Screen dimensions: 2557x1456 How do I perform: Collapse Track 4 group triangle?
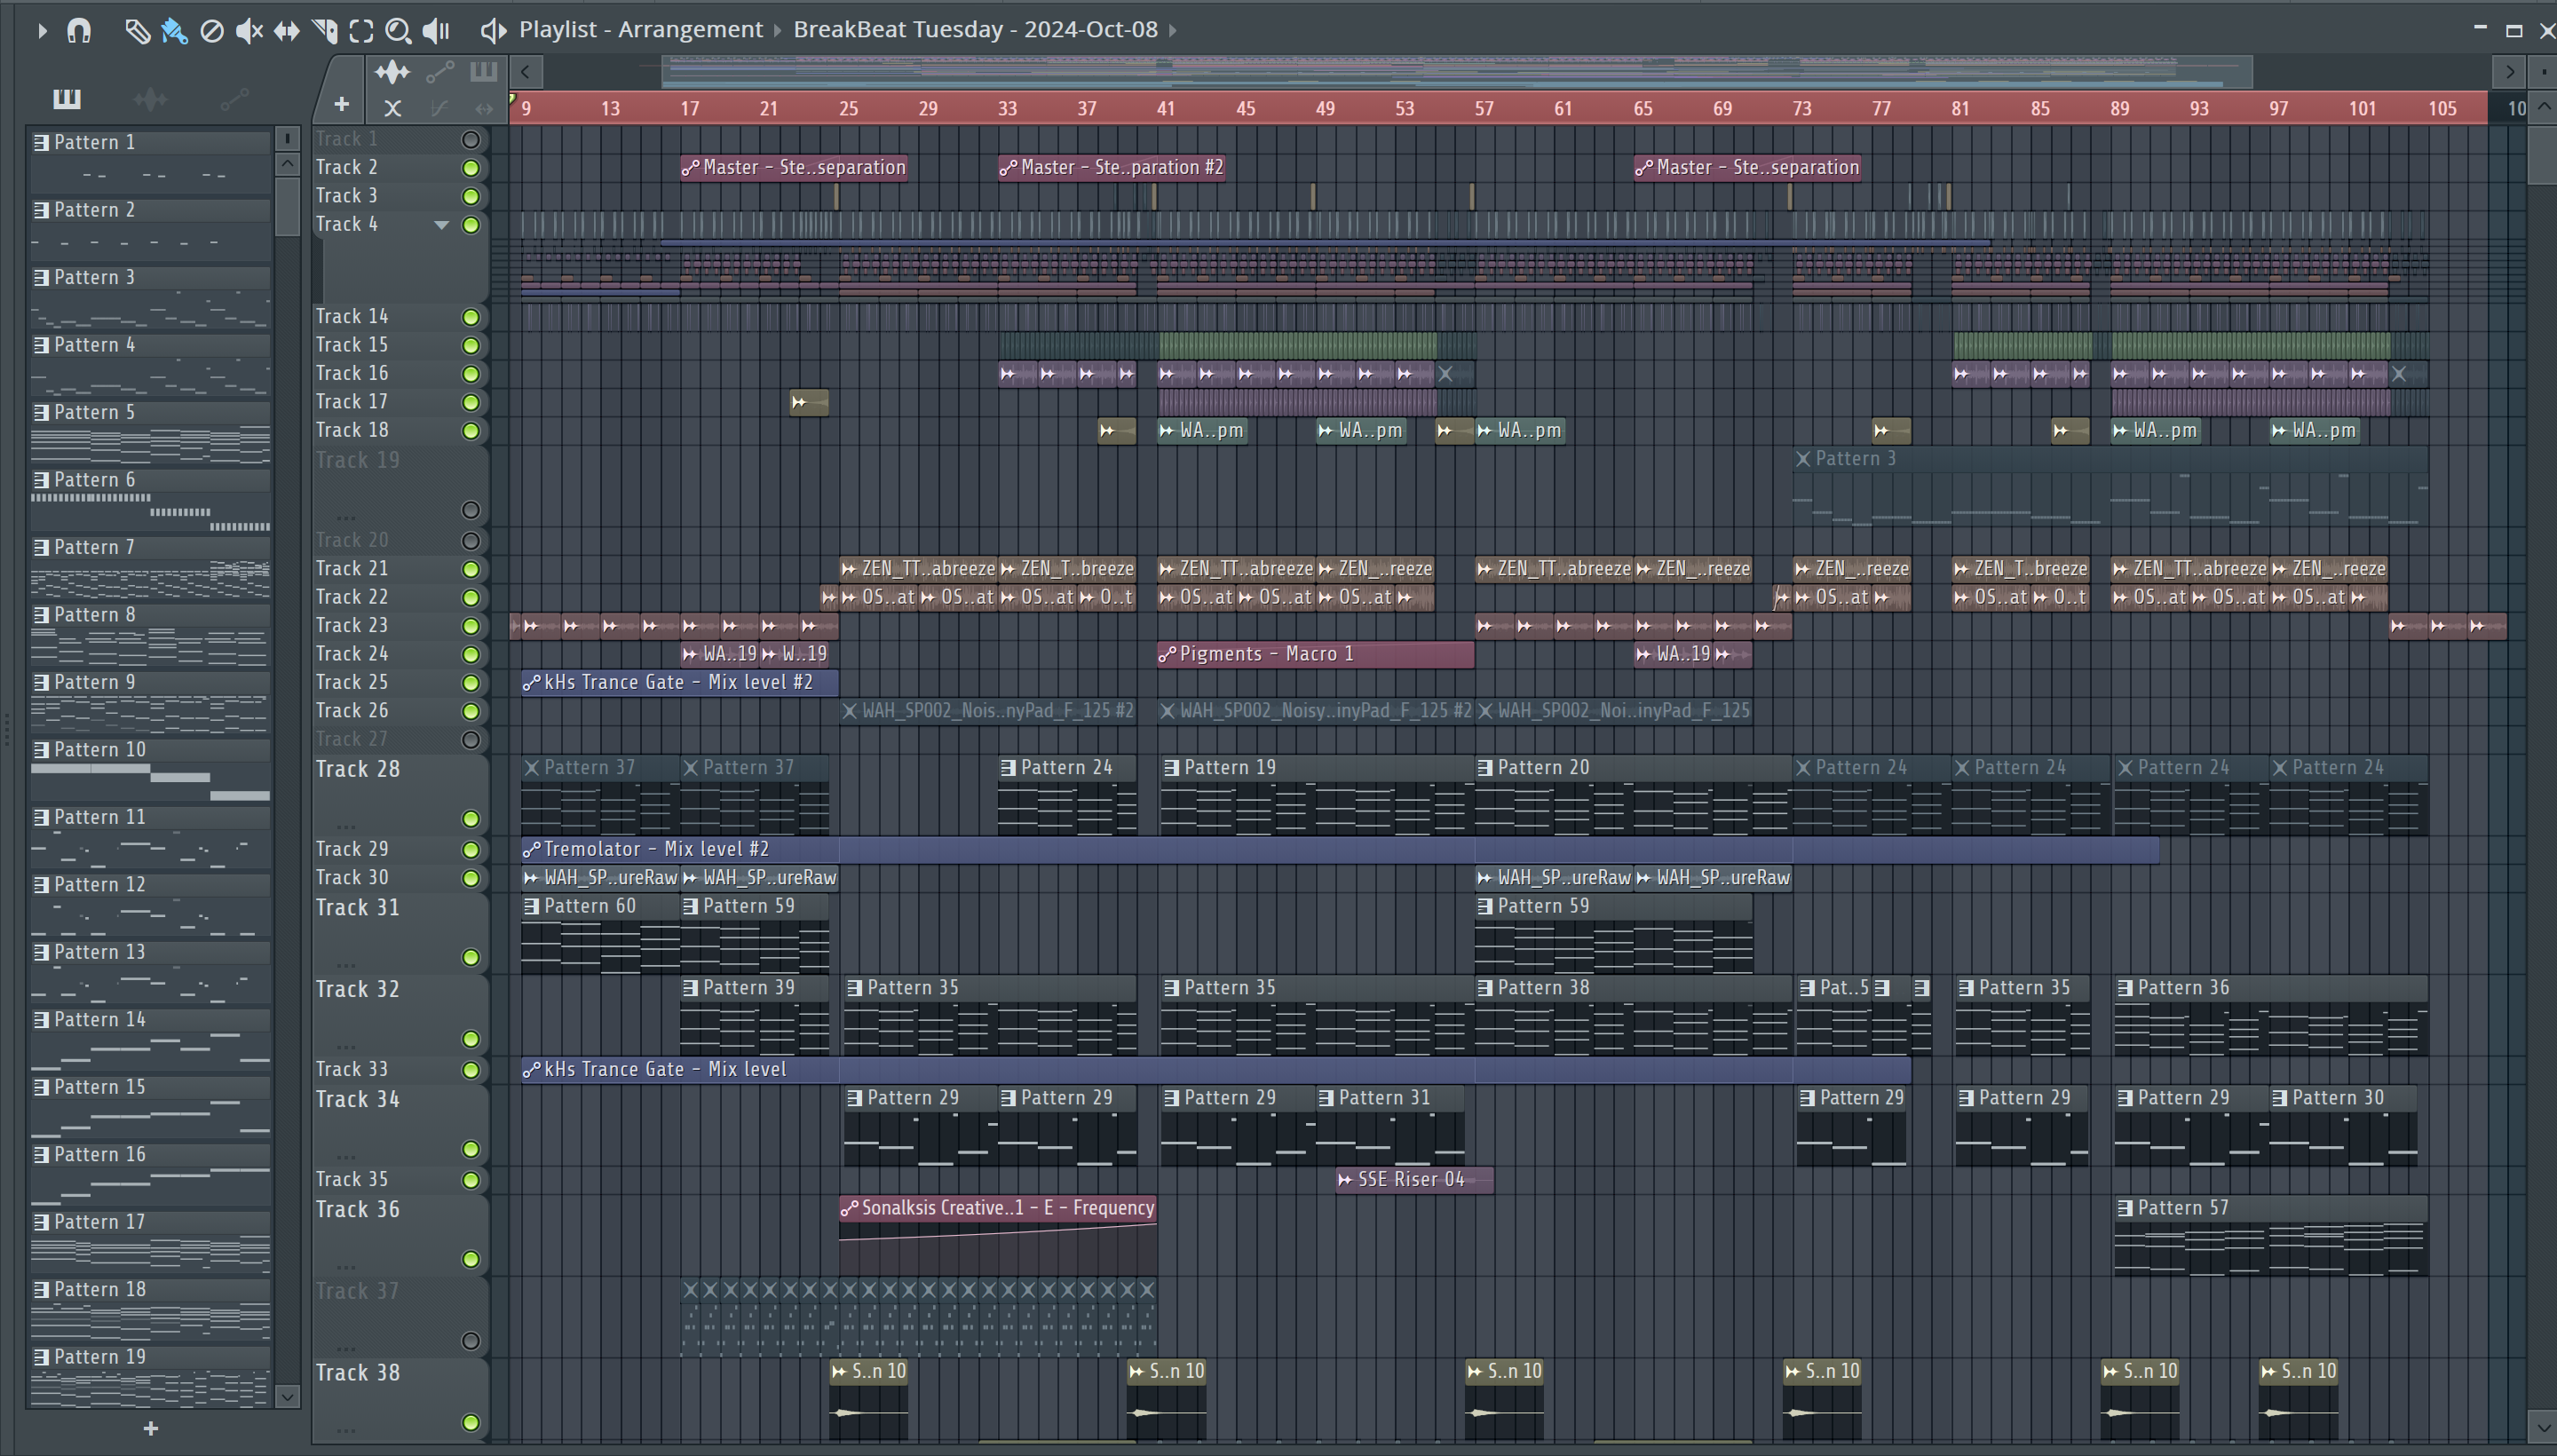point(441,225)
